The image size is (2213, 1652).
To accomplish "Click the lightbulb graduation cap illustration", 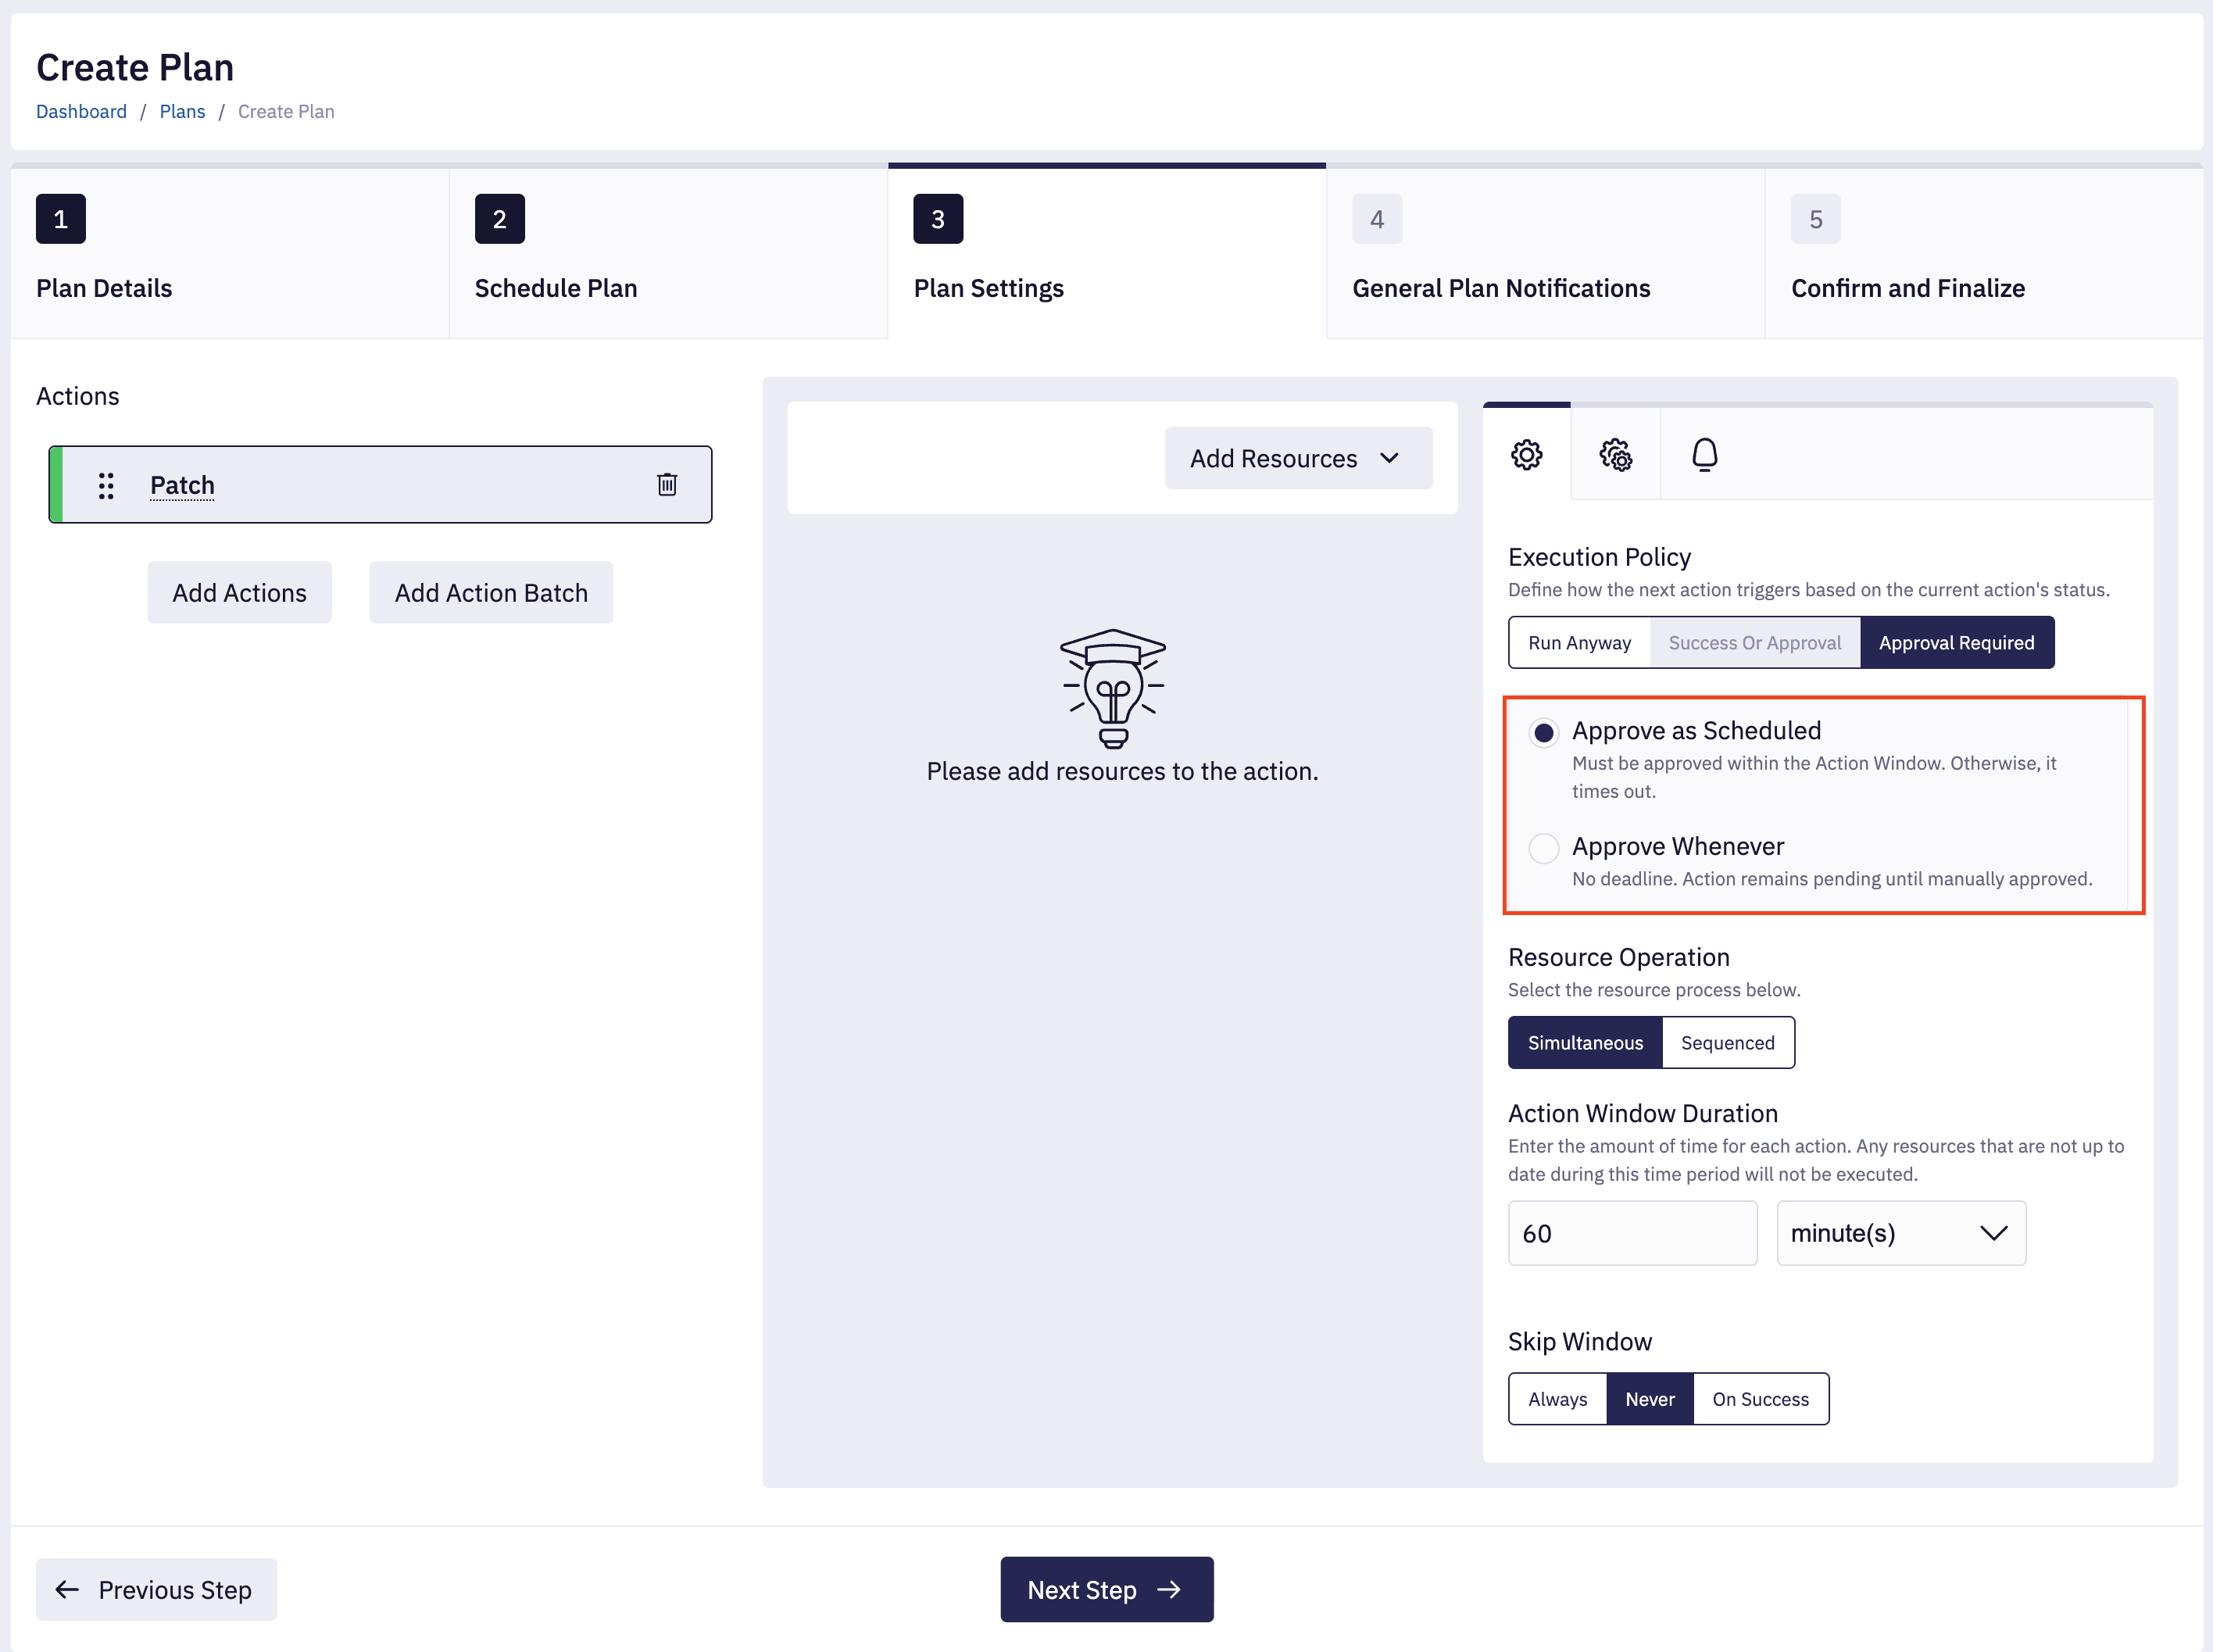I will pos(1113,688).
